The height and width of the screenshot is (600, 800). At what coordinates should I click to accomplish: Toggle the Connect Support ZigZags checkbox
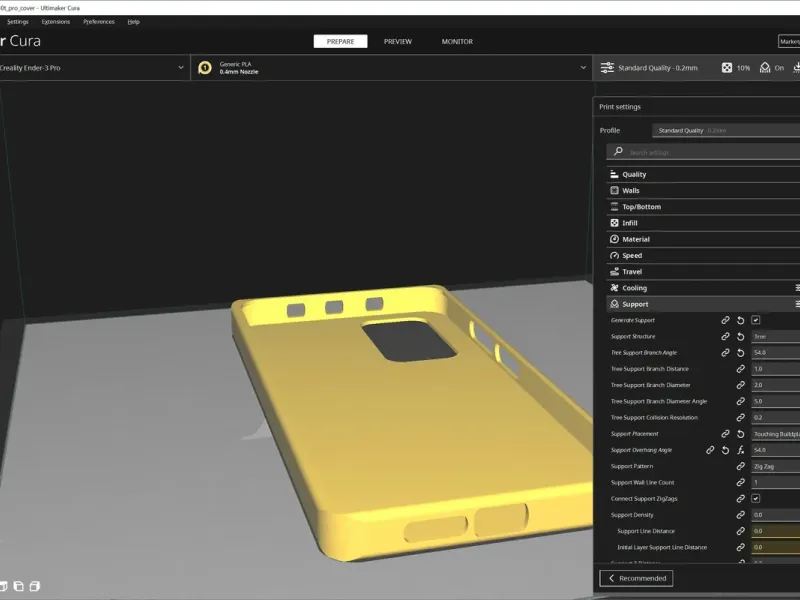756,498
